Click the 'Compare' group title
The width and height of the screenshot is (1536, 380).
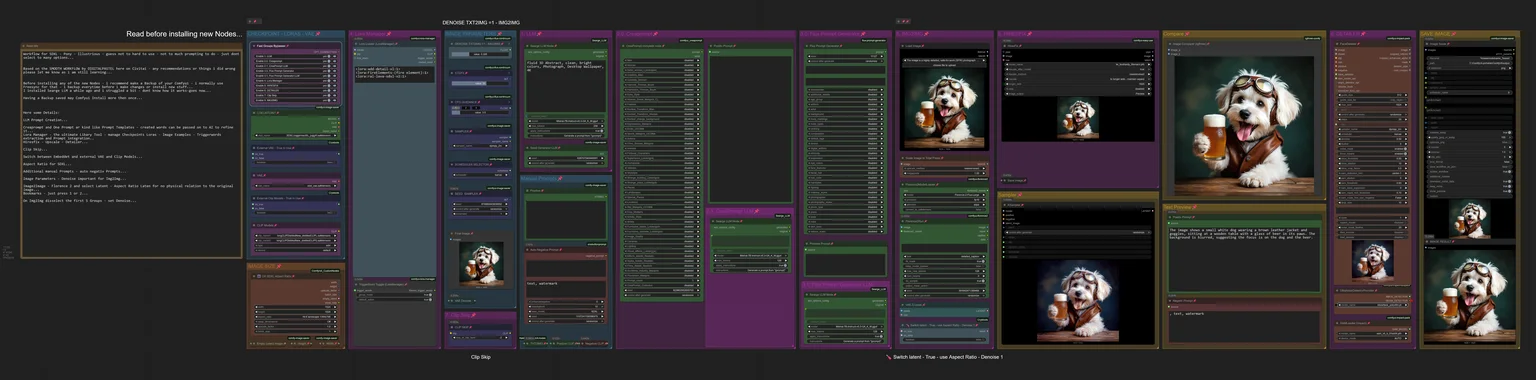pyautogui.click(x=1177, y=34)
